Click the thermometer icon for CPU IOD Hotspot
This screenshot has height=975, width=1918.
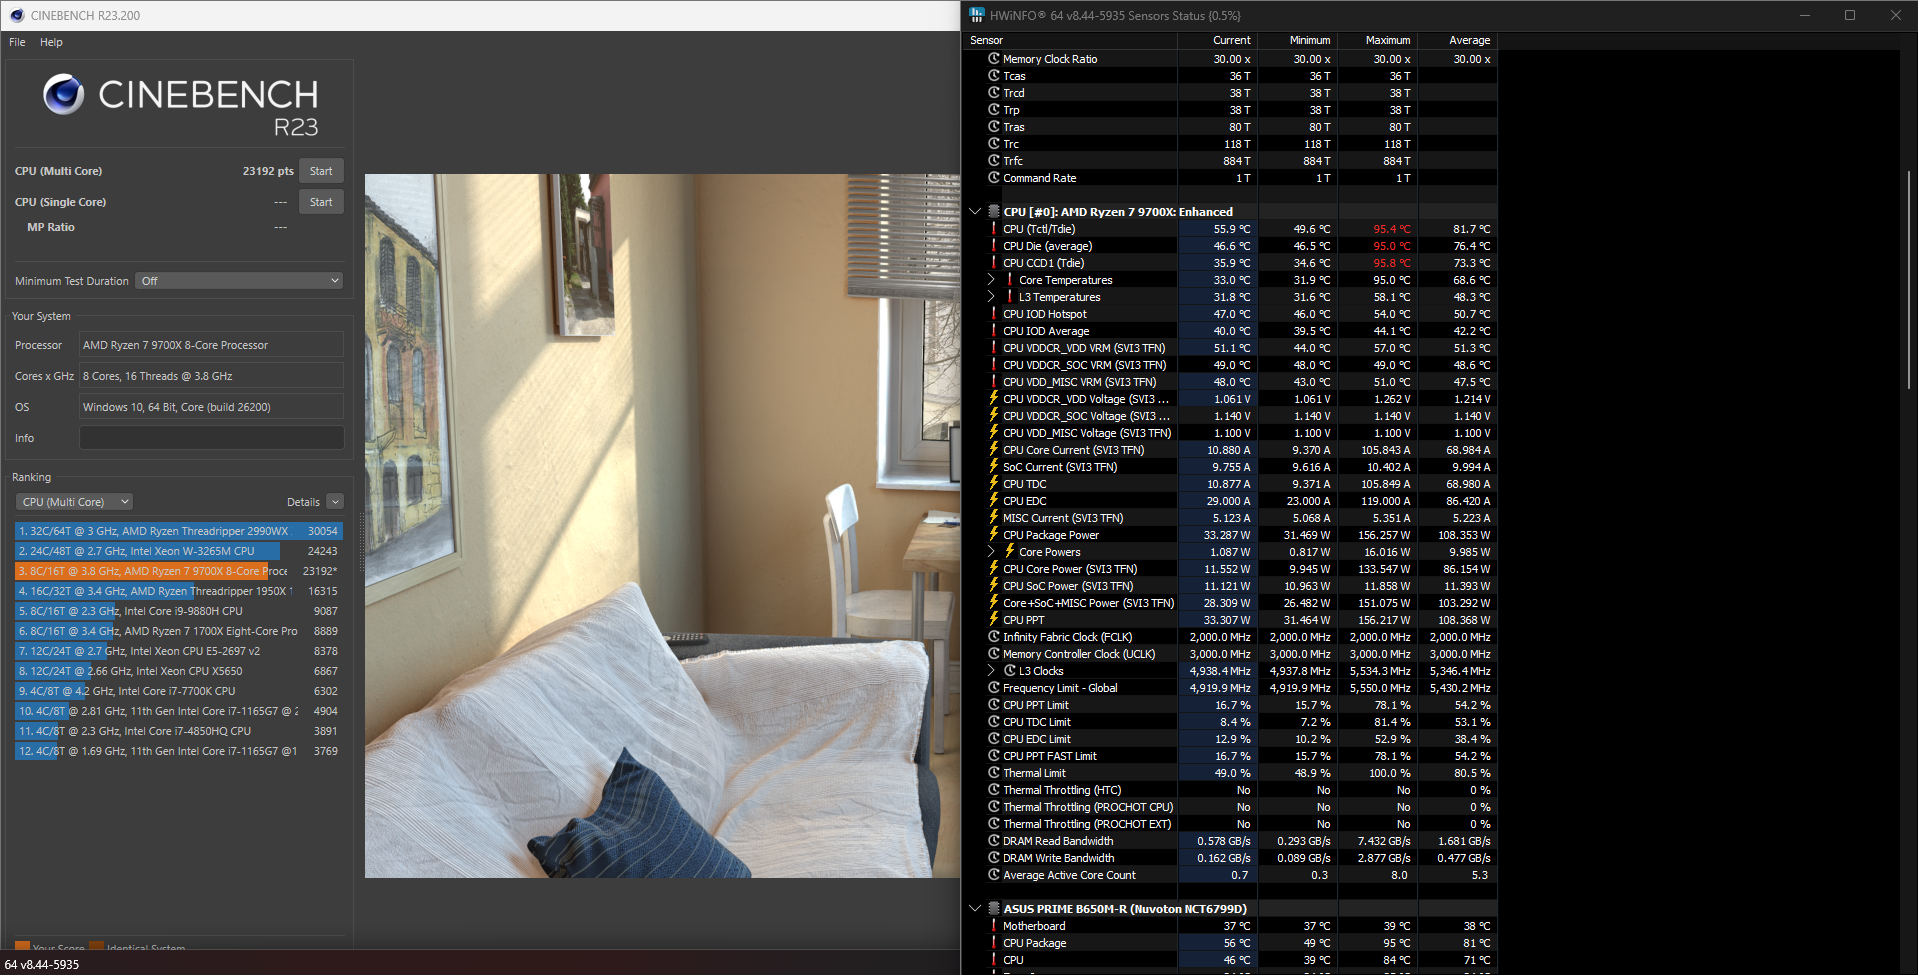click(994, 314)
